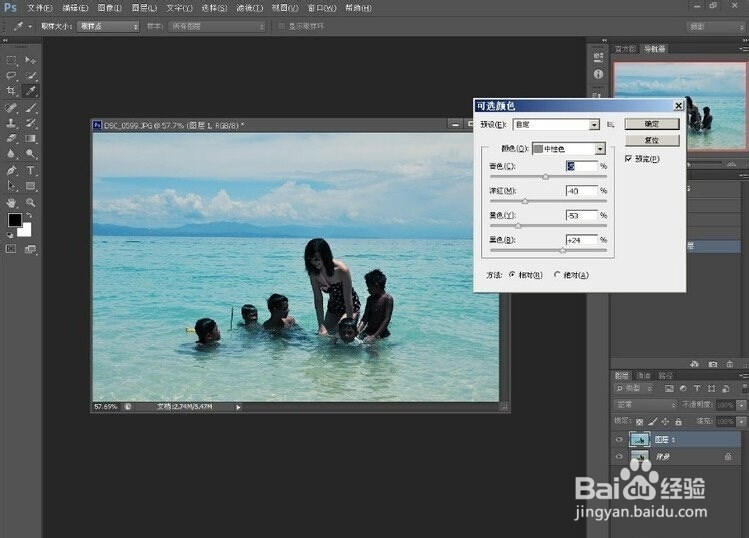Select the Crop tool

click(x=11, y=91)
